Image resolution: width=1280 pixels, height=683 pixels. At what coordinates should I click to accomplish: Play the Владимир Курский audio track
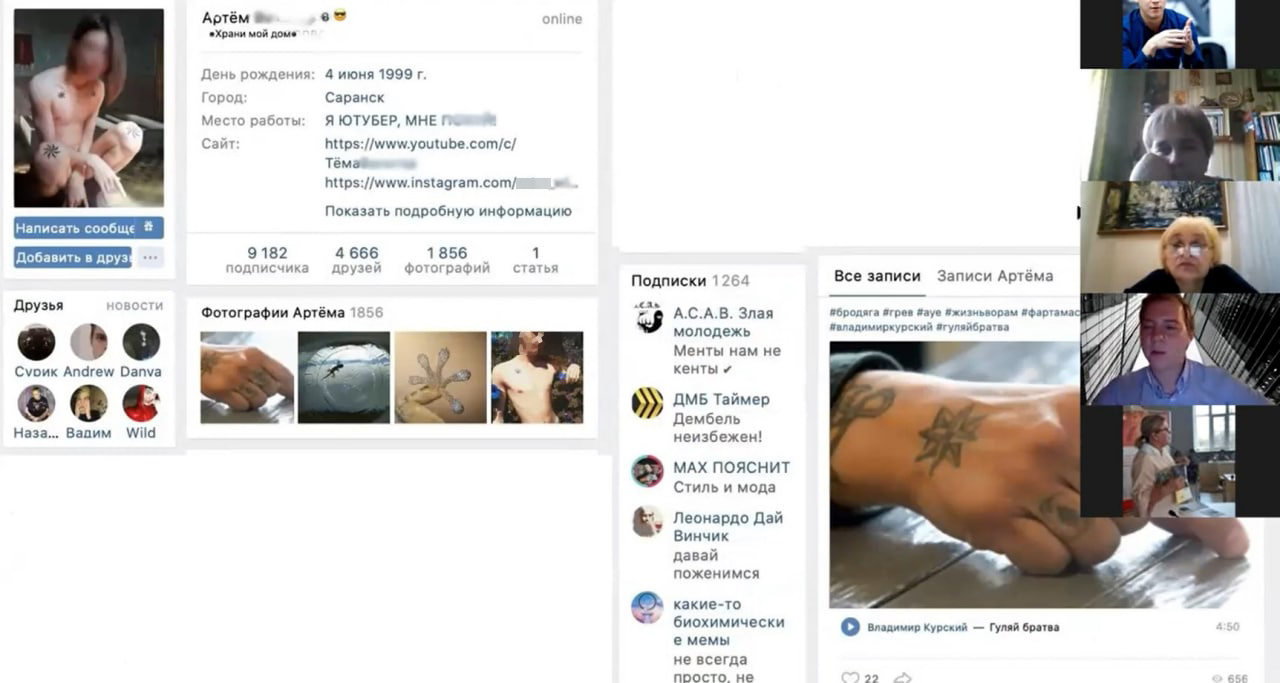(850, 627)
